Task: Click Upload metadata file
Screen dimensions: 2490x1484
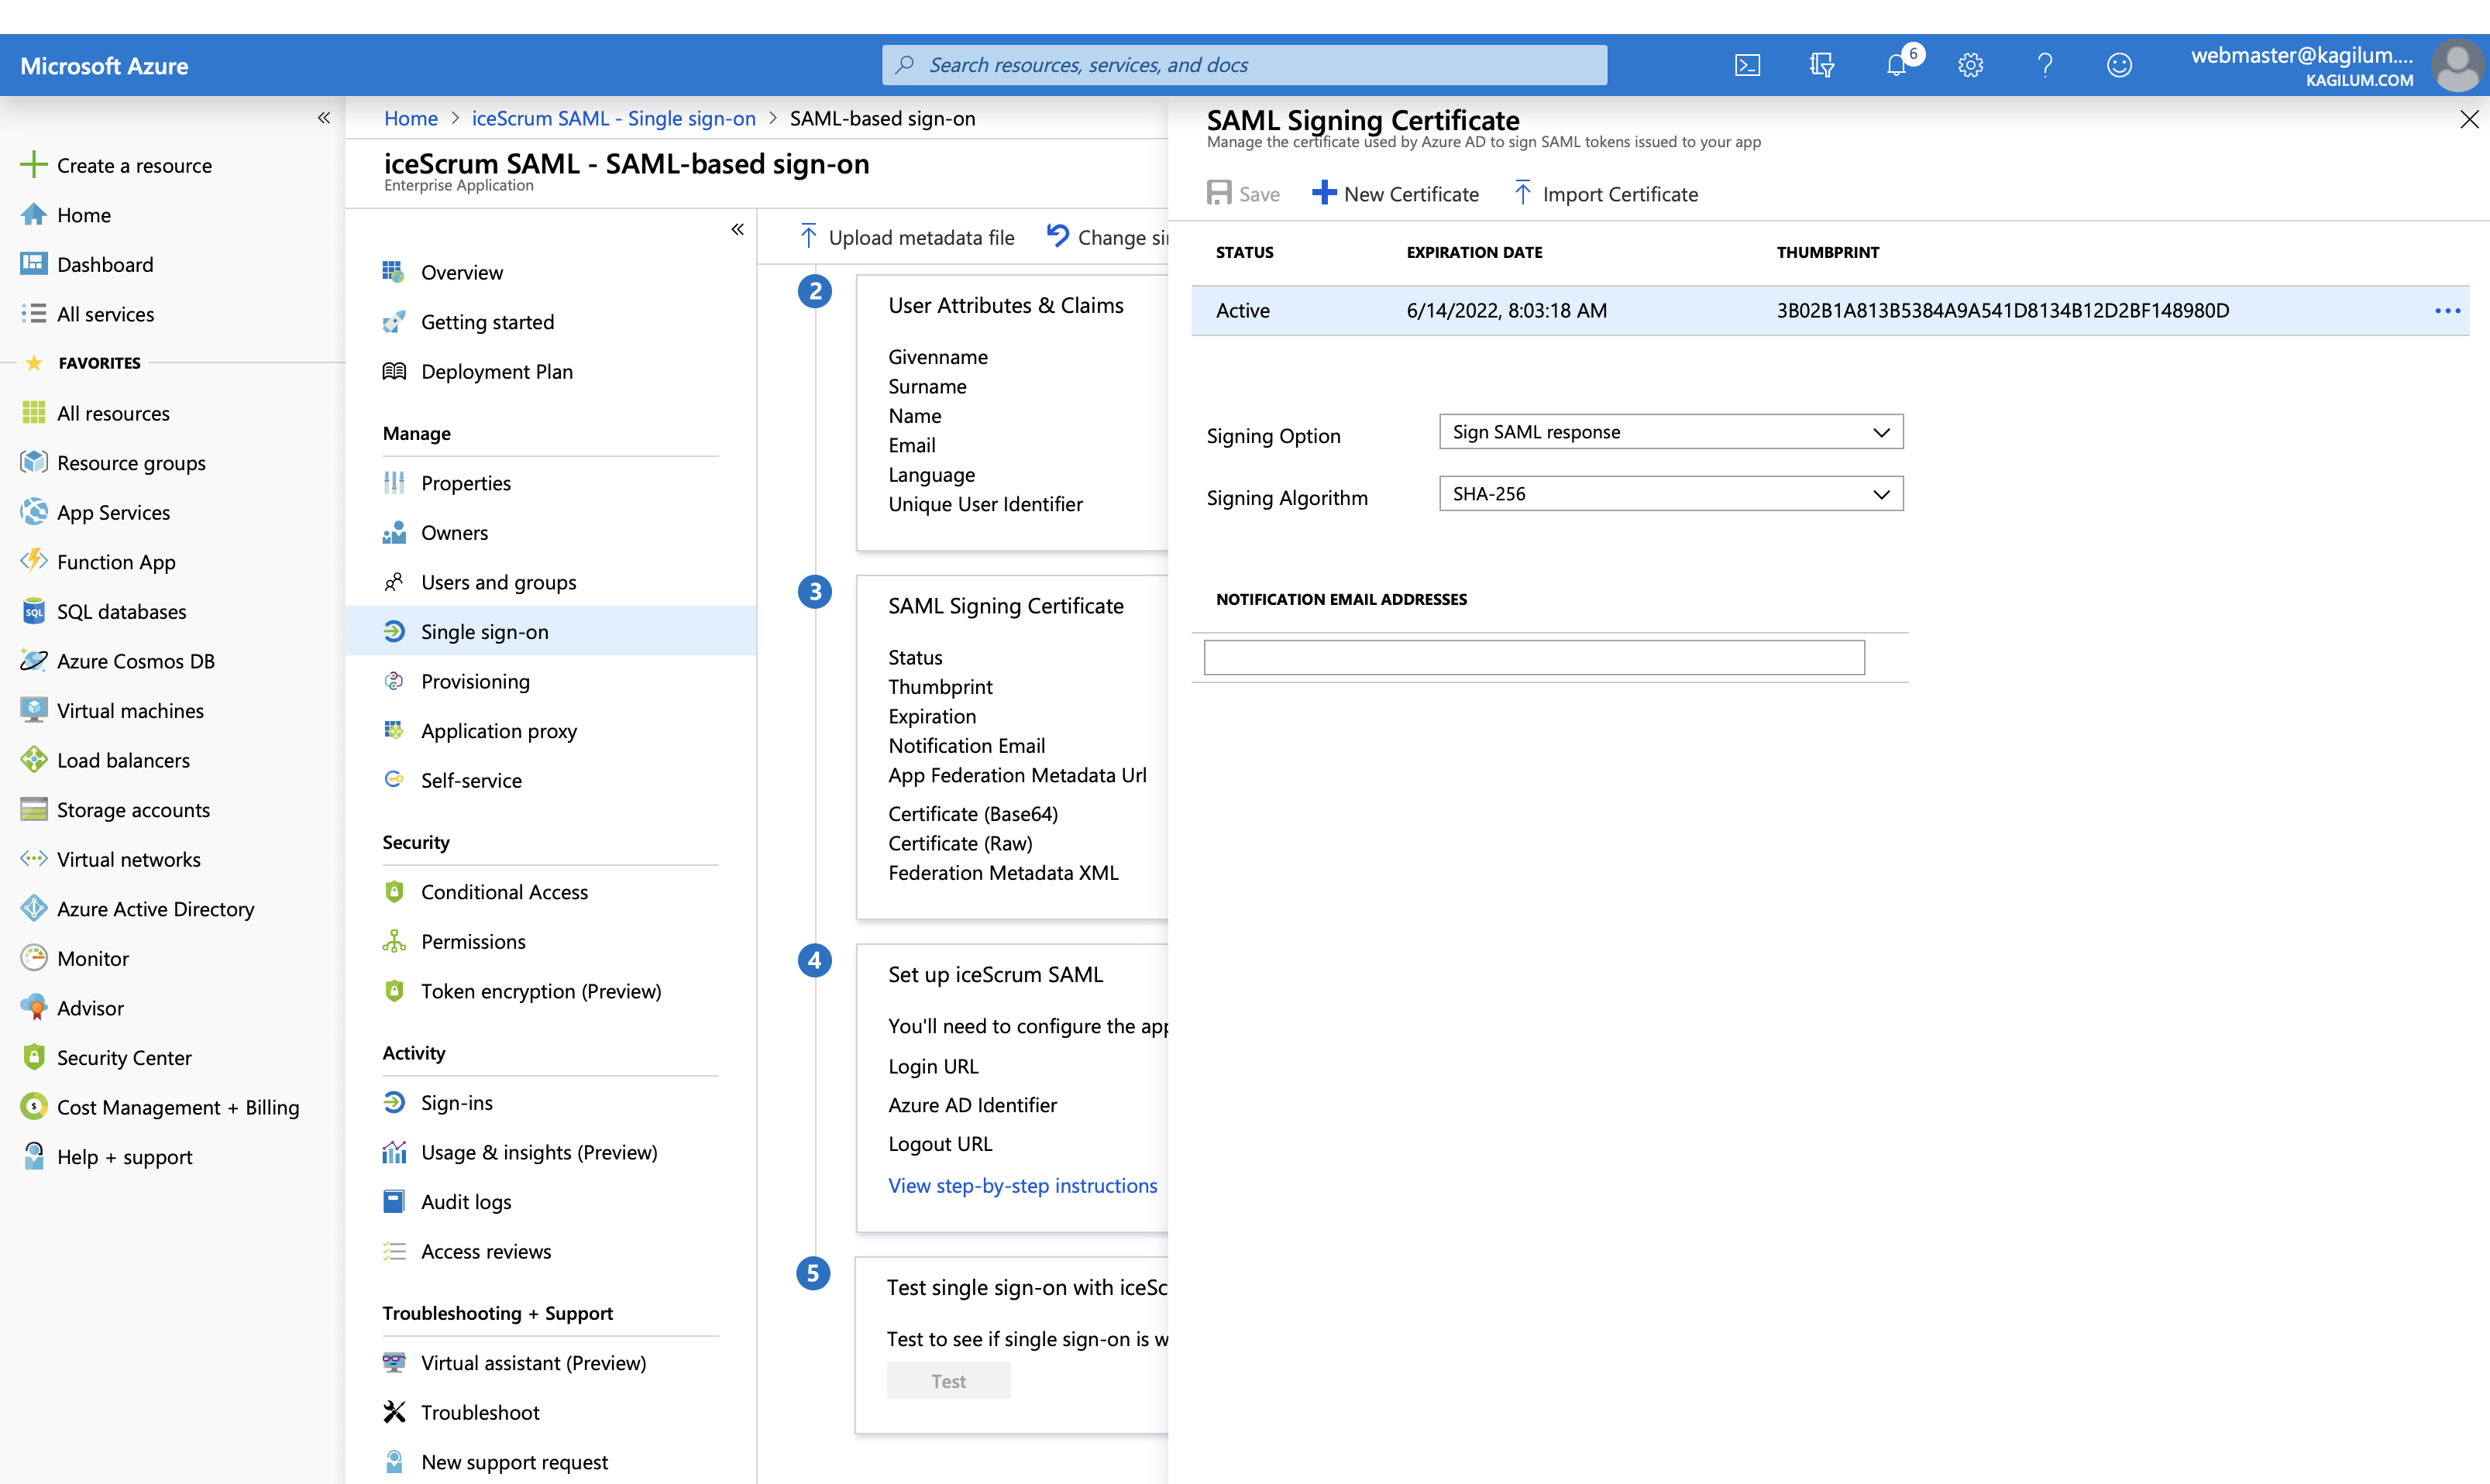Action: pos(907,237)
